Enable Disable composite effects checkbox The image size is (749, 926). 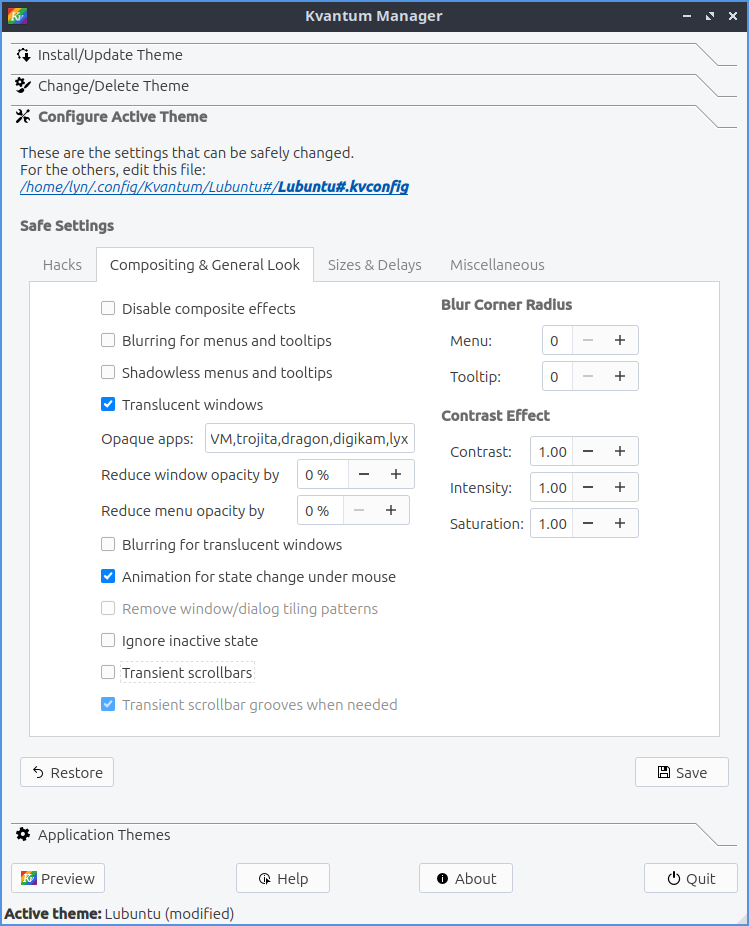pyautogui.click(x=108, y=309)
